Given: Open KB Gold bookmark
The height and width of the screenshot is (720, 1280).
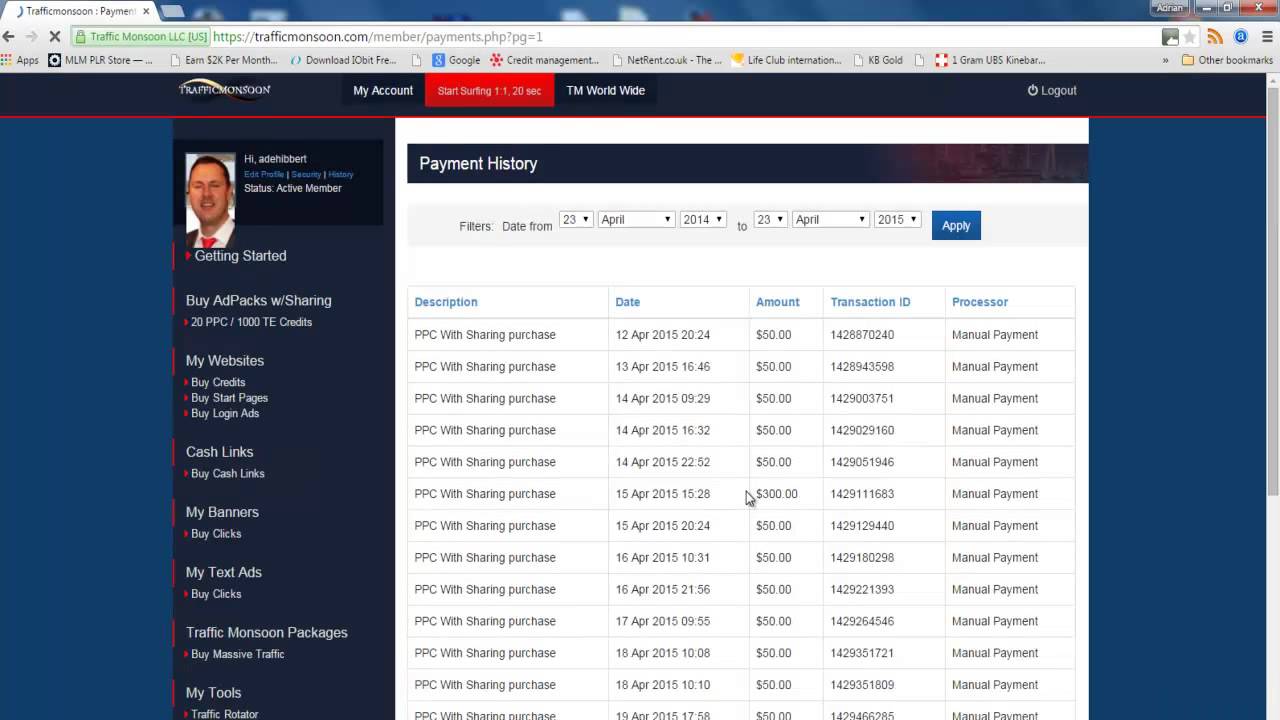Looking at the screenshot, I should pos(877,60).
